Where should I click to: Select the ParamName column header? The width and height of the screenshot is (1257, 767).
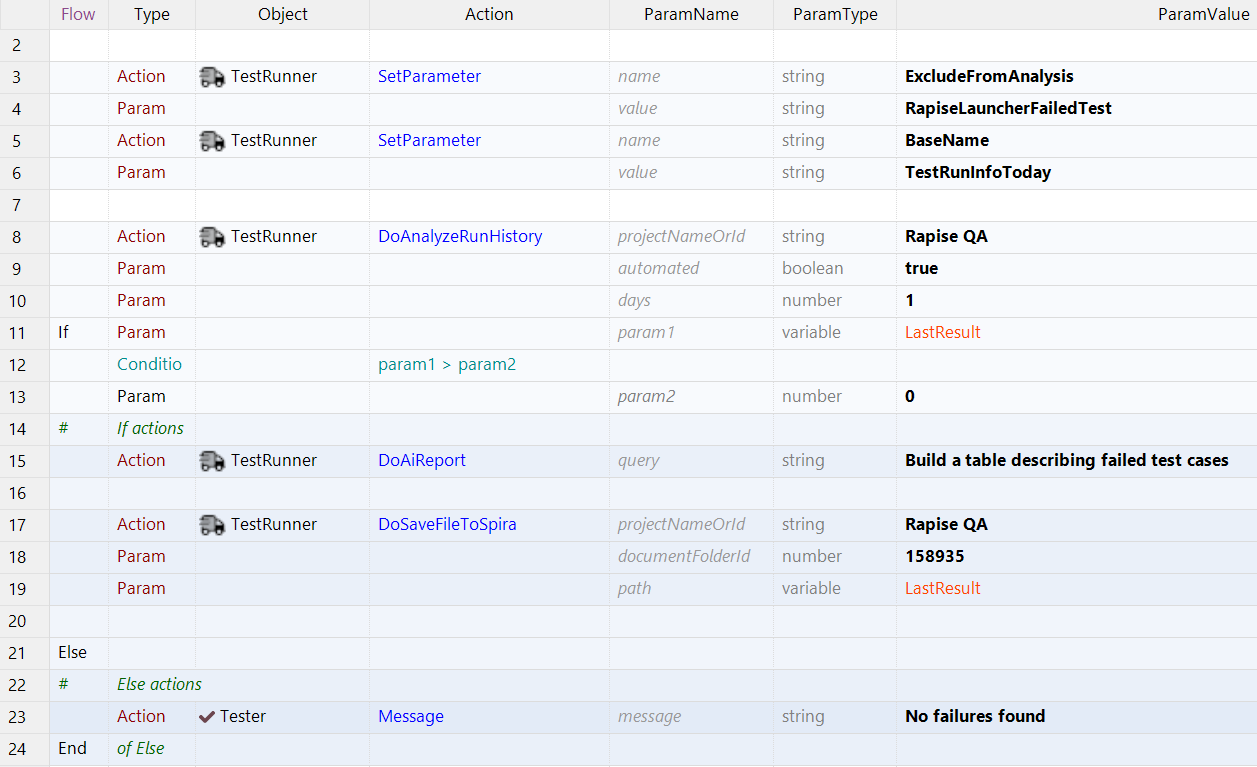coord(691,14)
